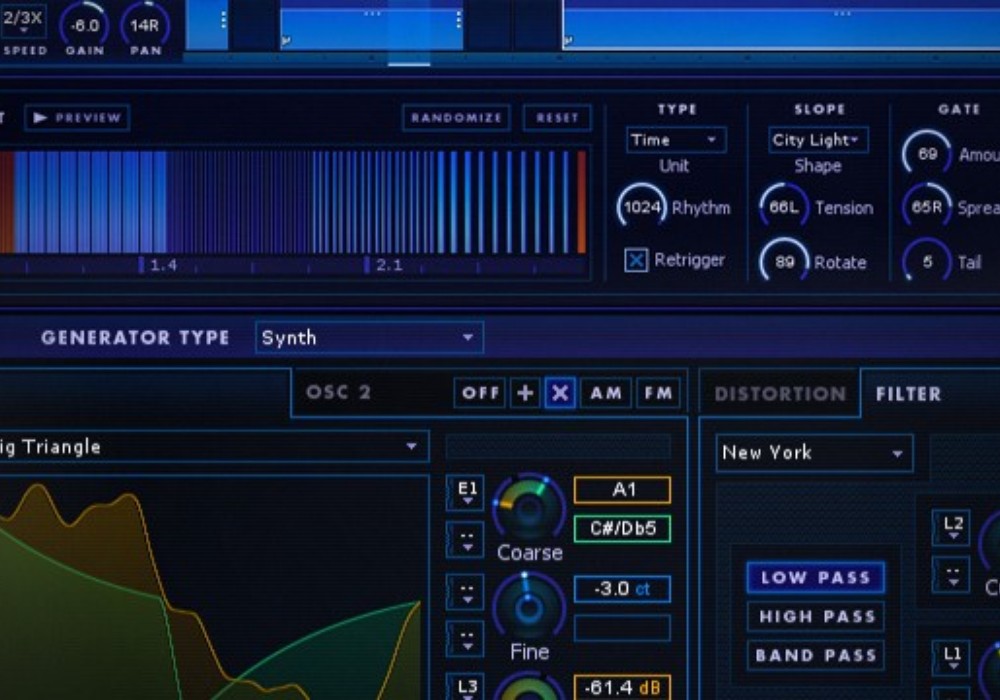Toggle the Retrigger checkbox
The image size is (1000, 700).
[636, 260]
